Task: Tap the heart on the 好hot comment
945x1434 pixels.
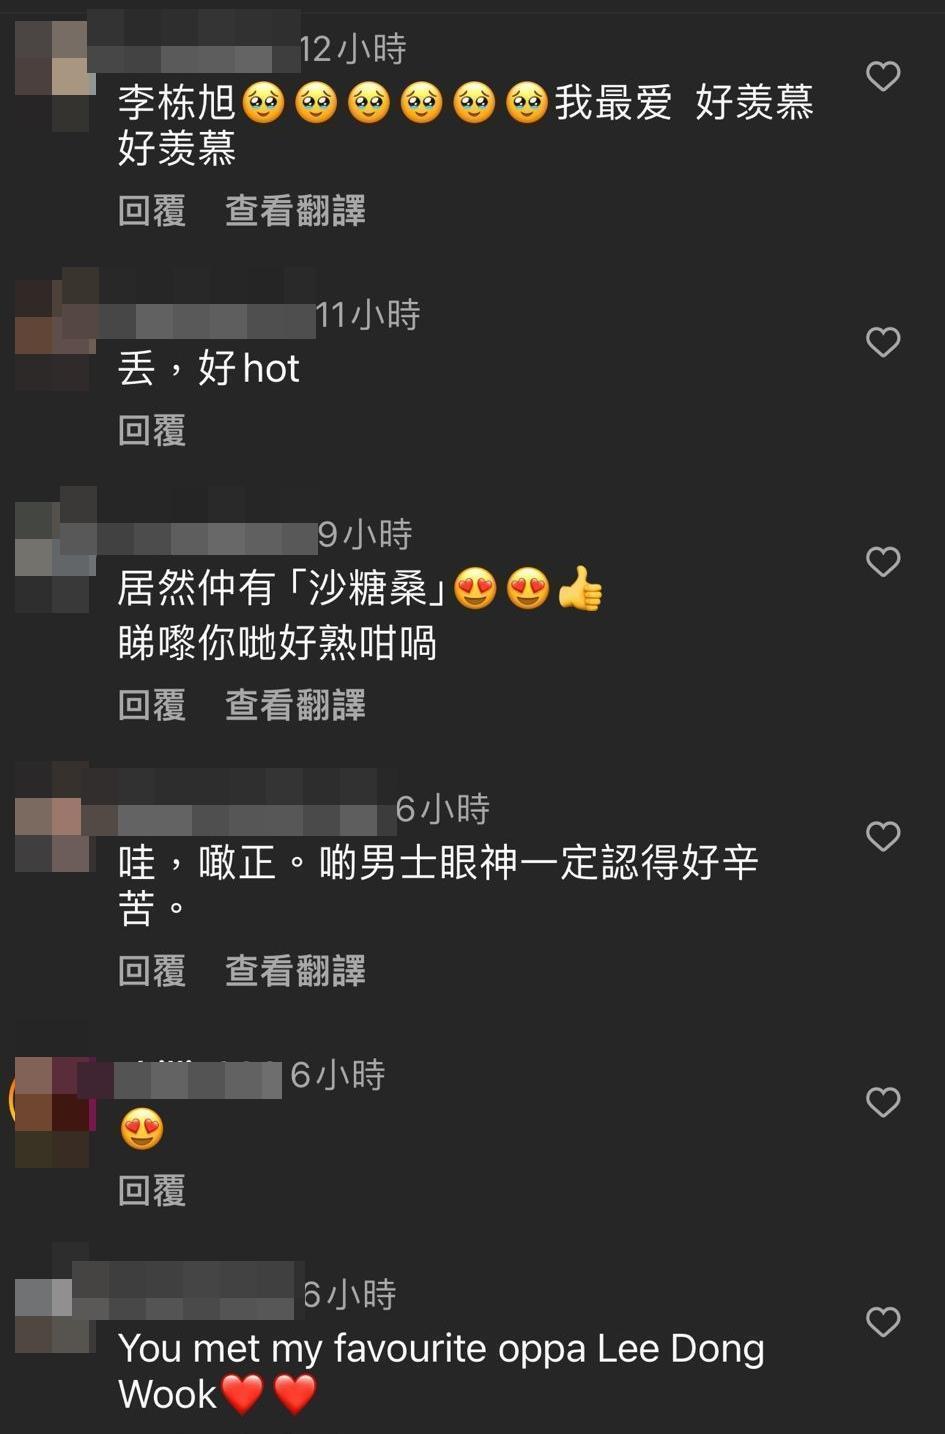Action: pyautogui.click(x=883, y=342)
